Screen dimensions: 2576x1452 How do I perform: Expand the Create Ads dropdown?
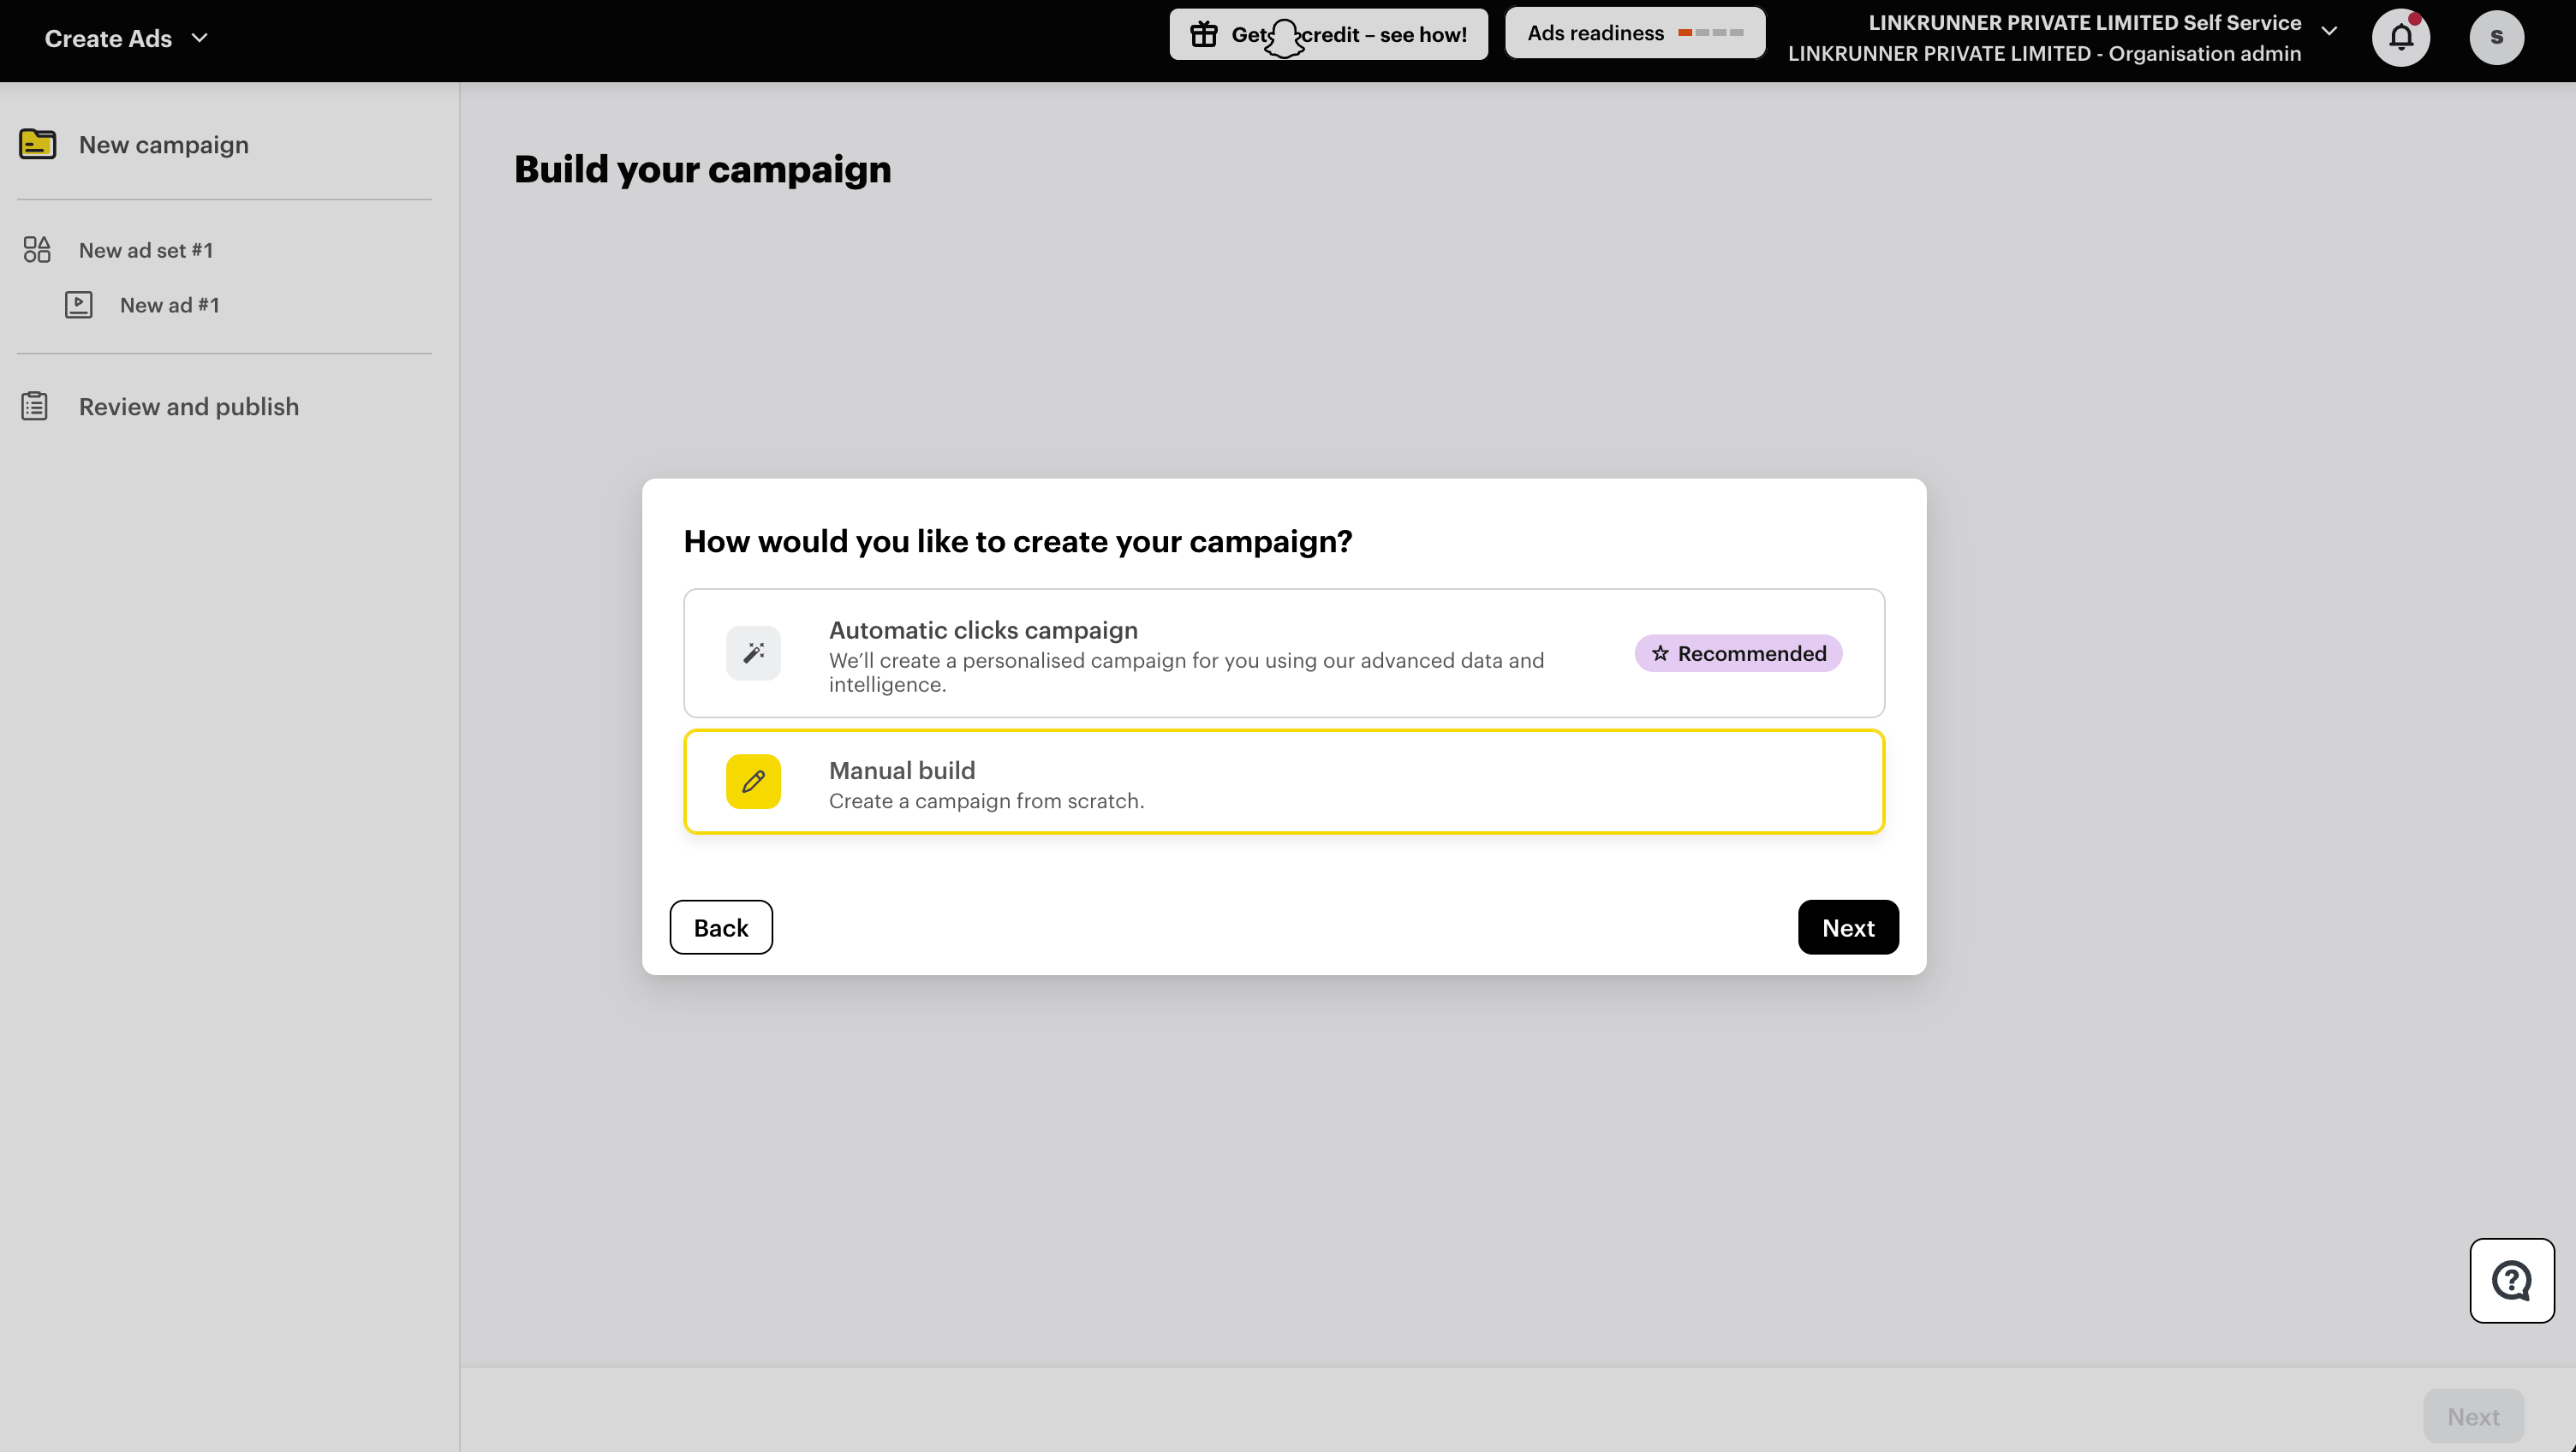(127, 38)
